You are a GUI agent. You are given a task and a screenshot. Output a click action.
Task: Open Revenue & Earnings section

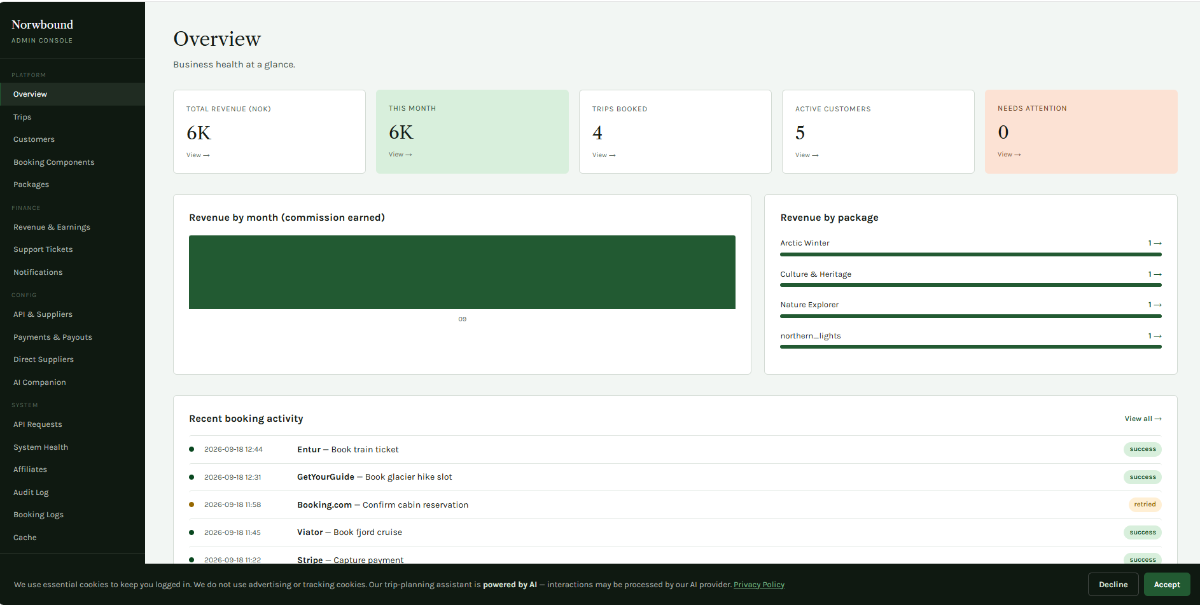click(52, 227)
